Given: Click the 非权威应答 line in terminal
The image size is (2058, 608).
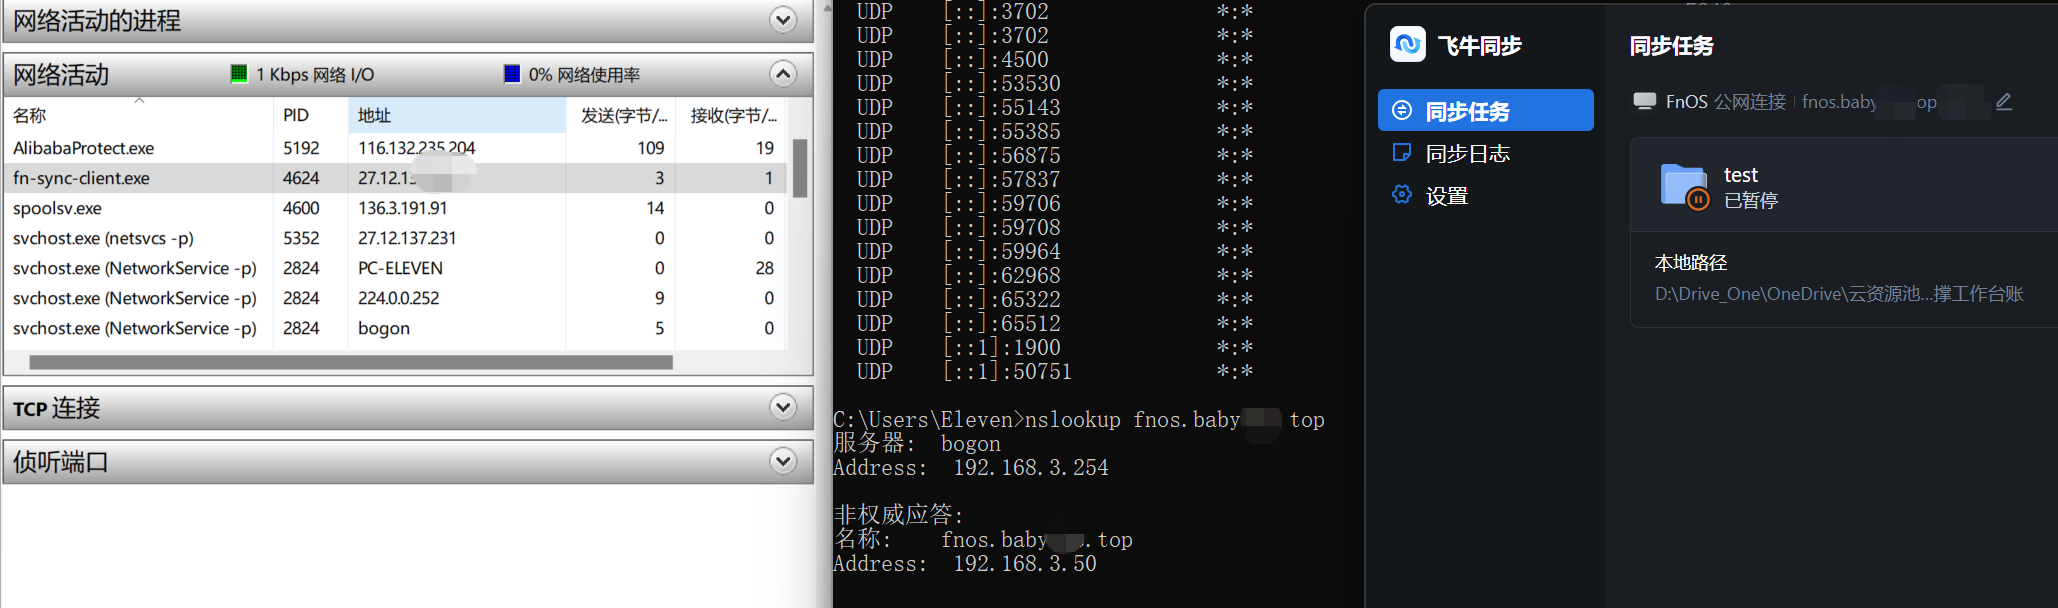Looking at the screenshot, I should 898,514.
